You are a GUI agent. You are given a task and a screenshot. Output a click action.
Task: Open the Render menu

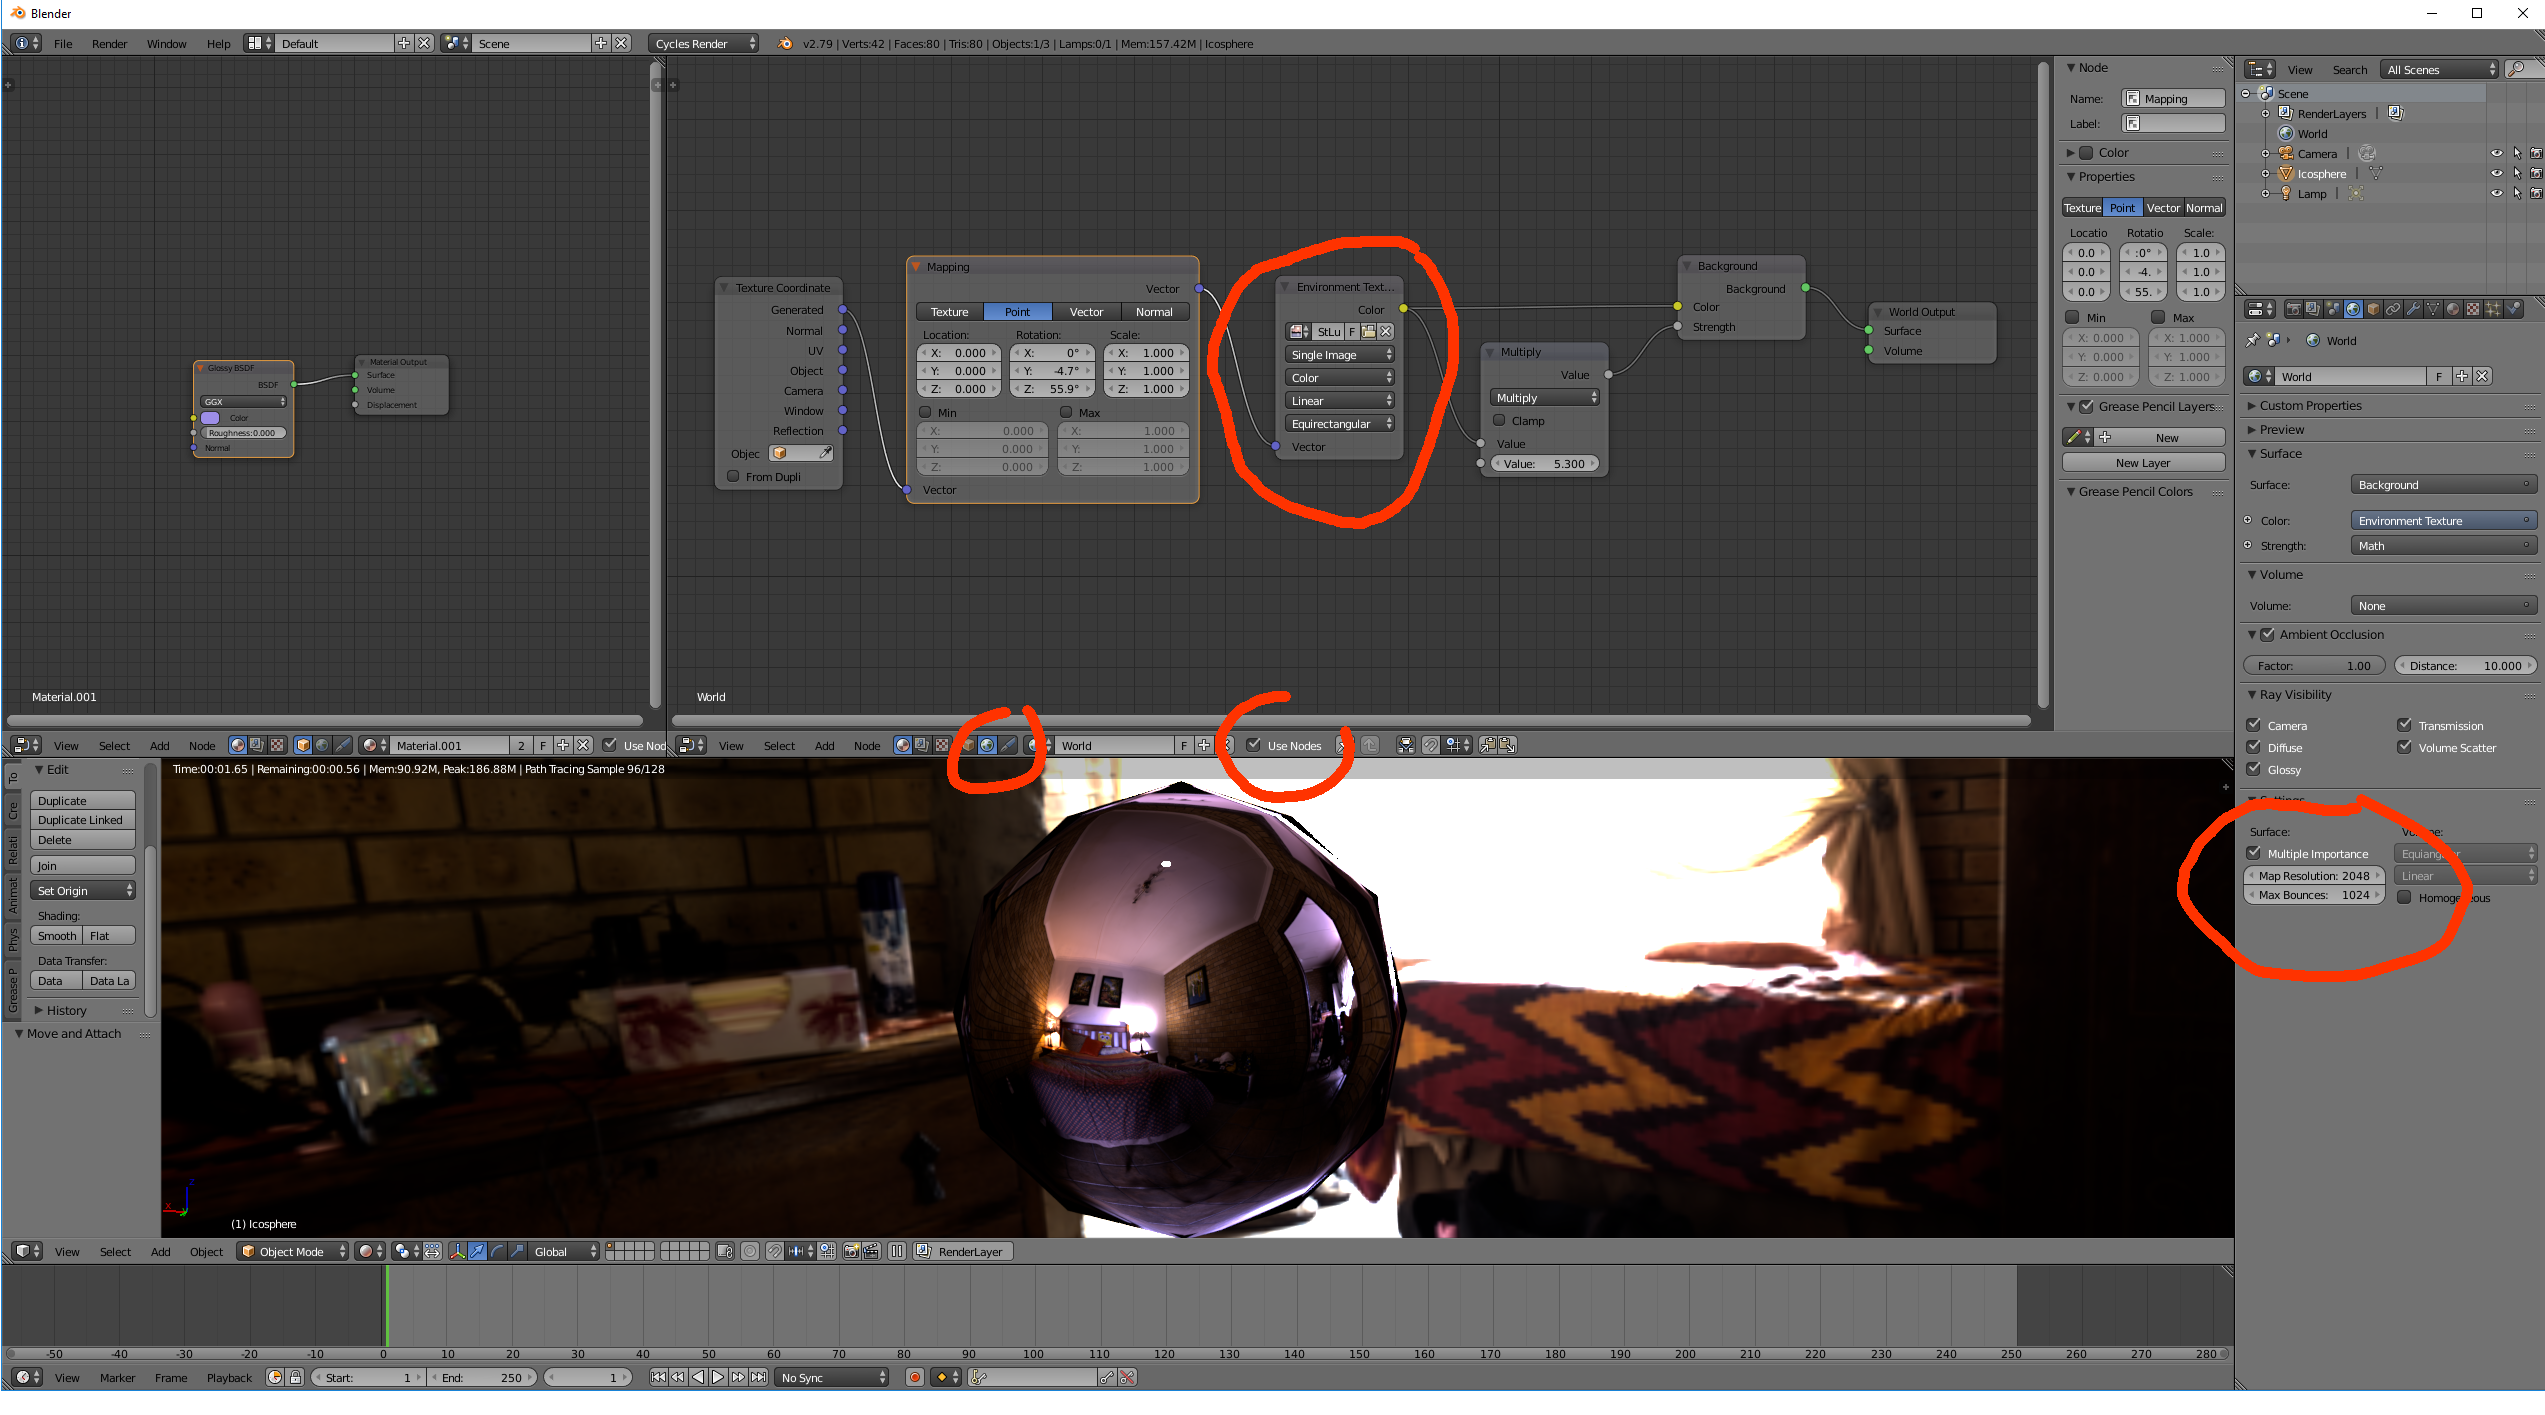click(109, 43)
